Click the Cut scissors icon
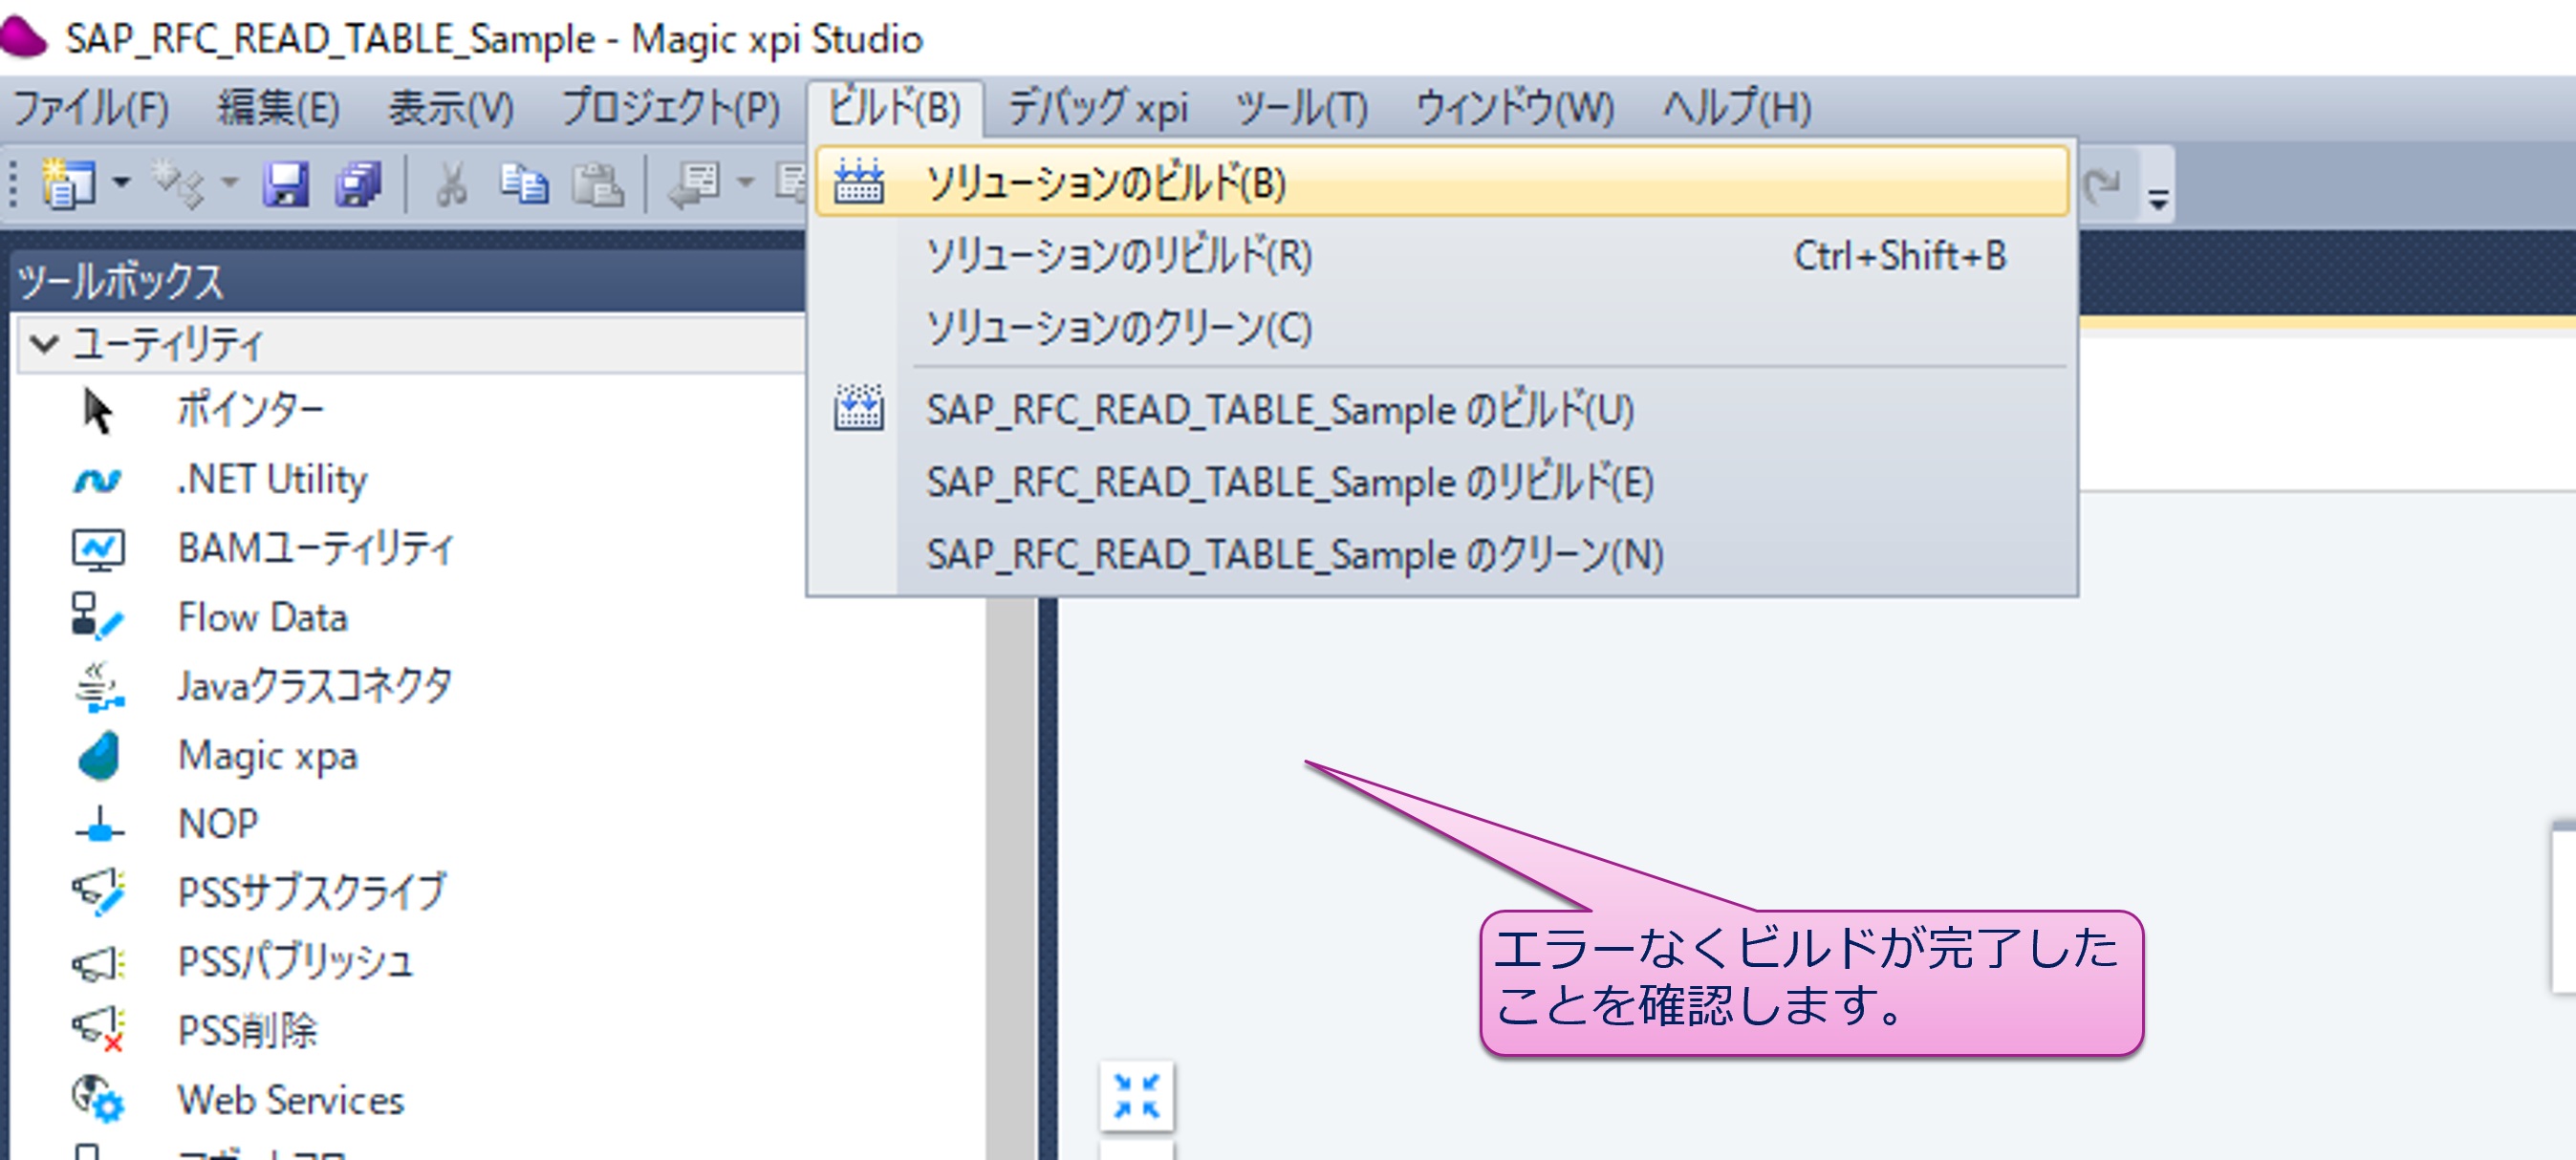 [x=451, y=184]
